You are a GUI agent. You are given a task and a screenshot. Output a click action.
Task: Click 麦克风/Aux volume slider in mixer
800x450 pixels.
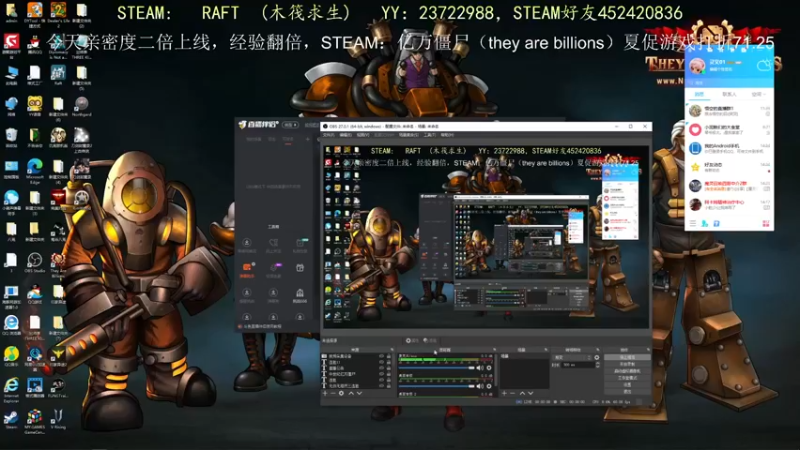coord(437,368)
